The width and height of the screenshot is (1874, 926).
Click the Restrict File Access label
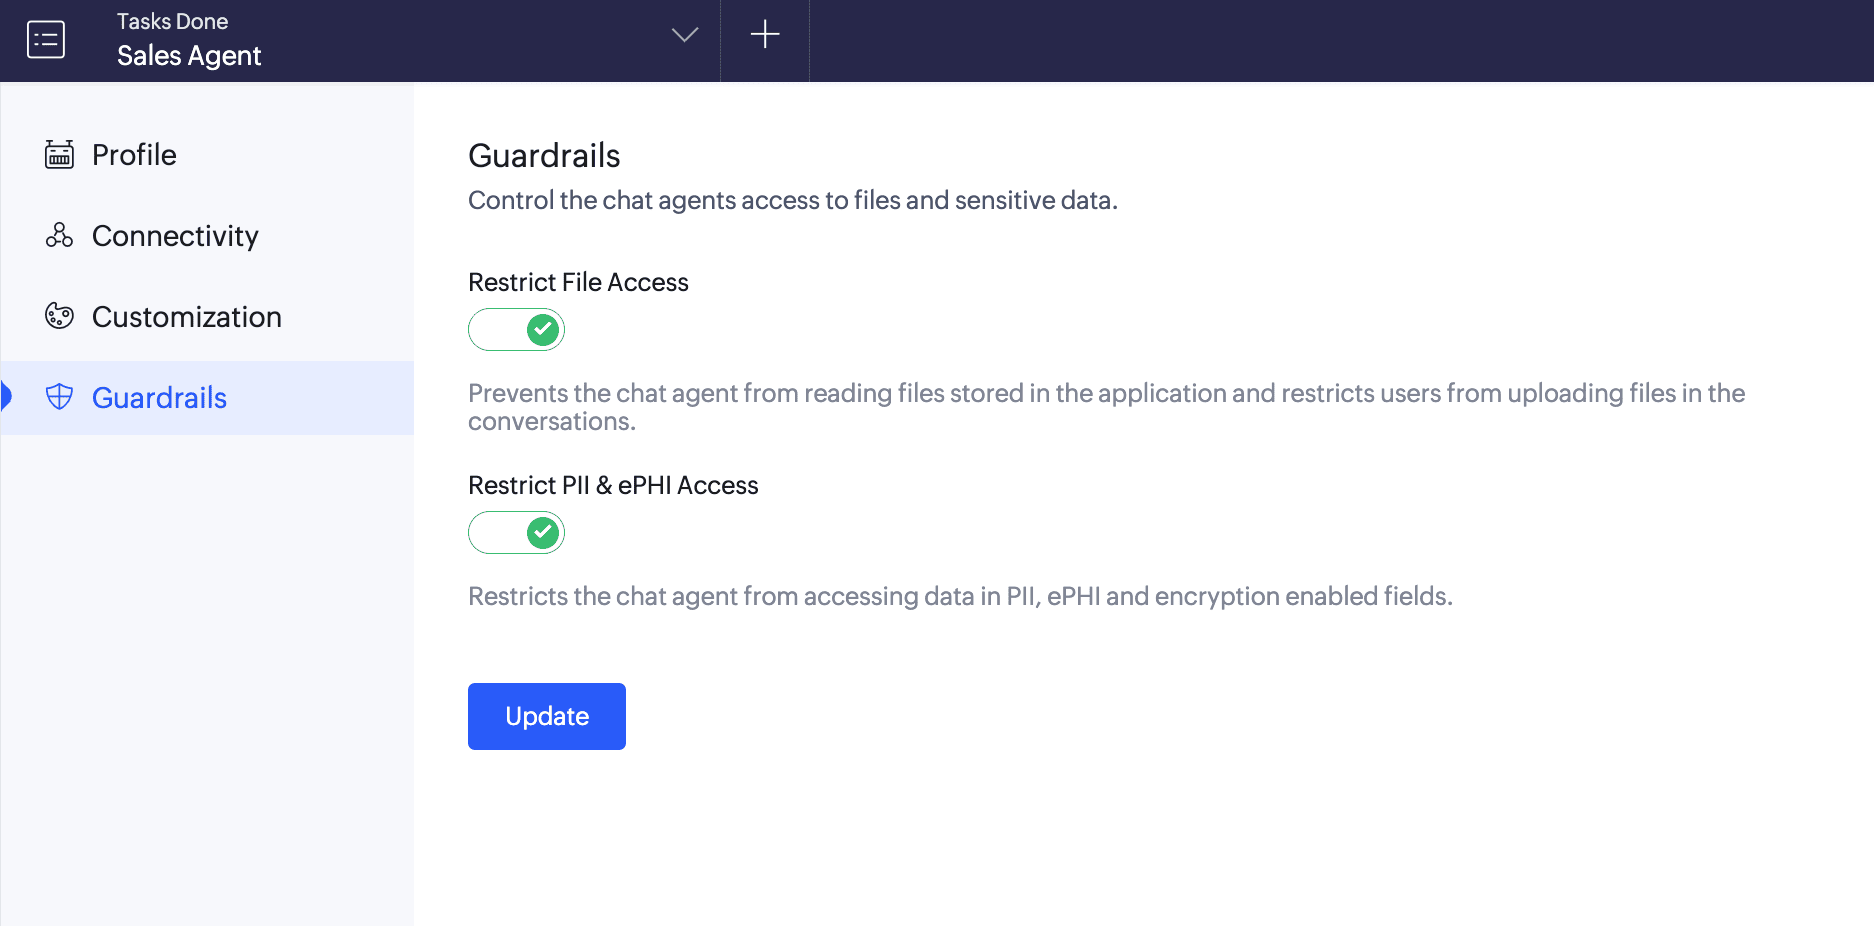pos(578,282)
